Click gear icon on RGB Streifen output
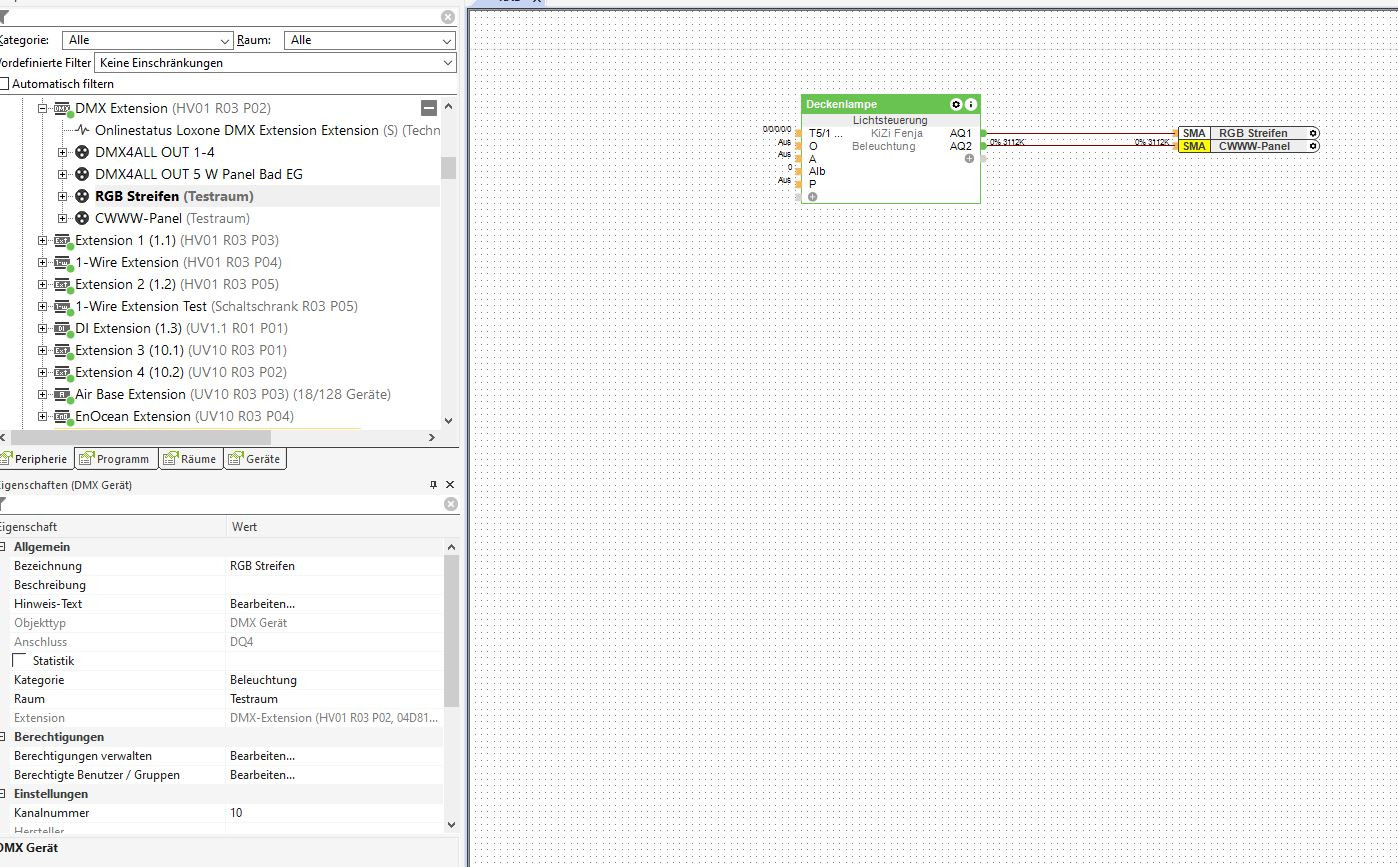 click(1313, 133)
